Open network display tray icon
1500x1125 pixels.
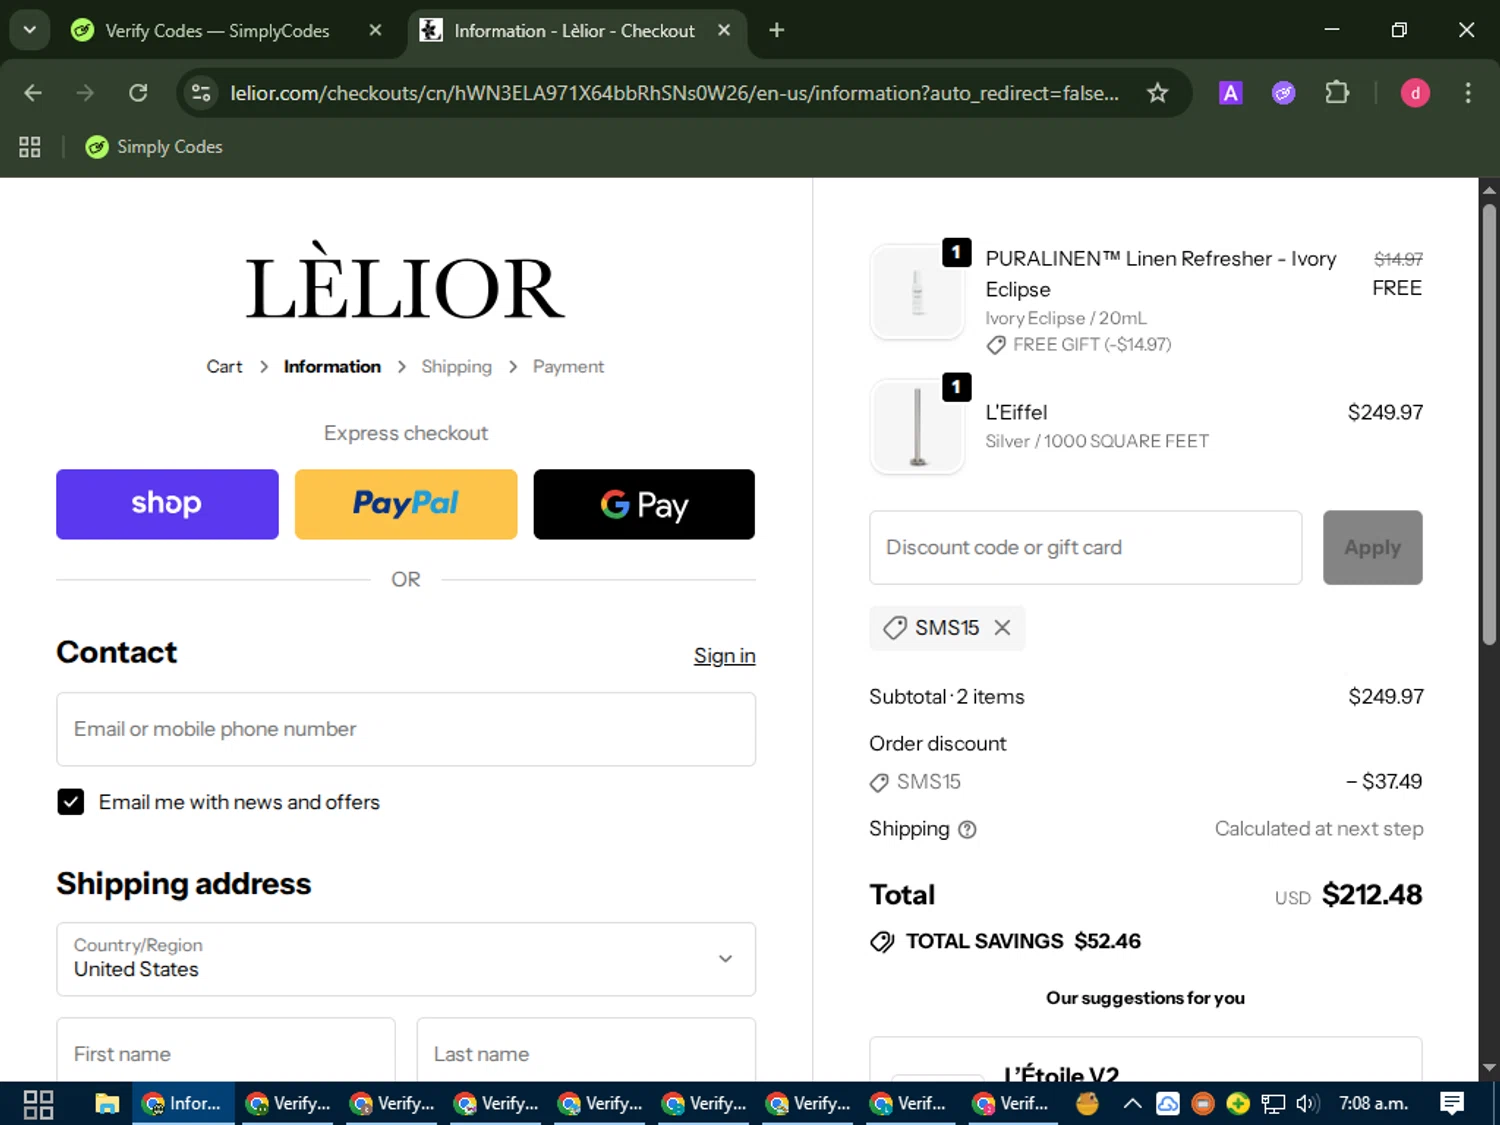click(x=1272, y=1104)
